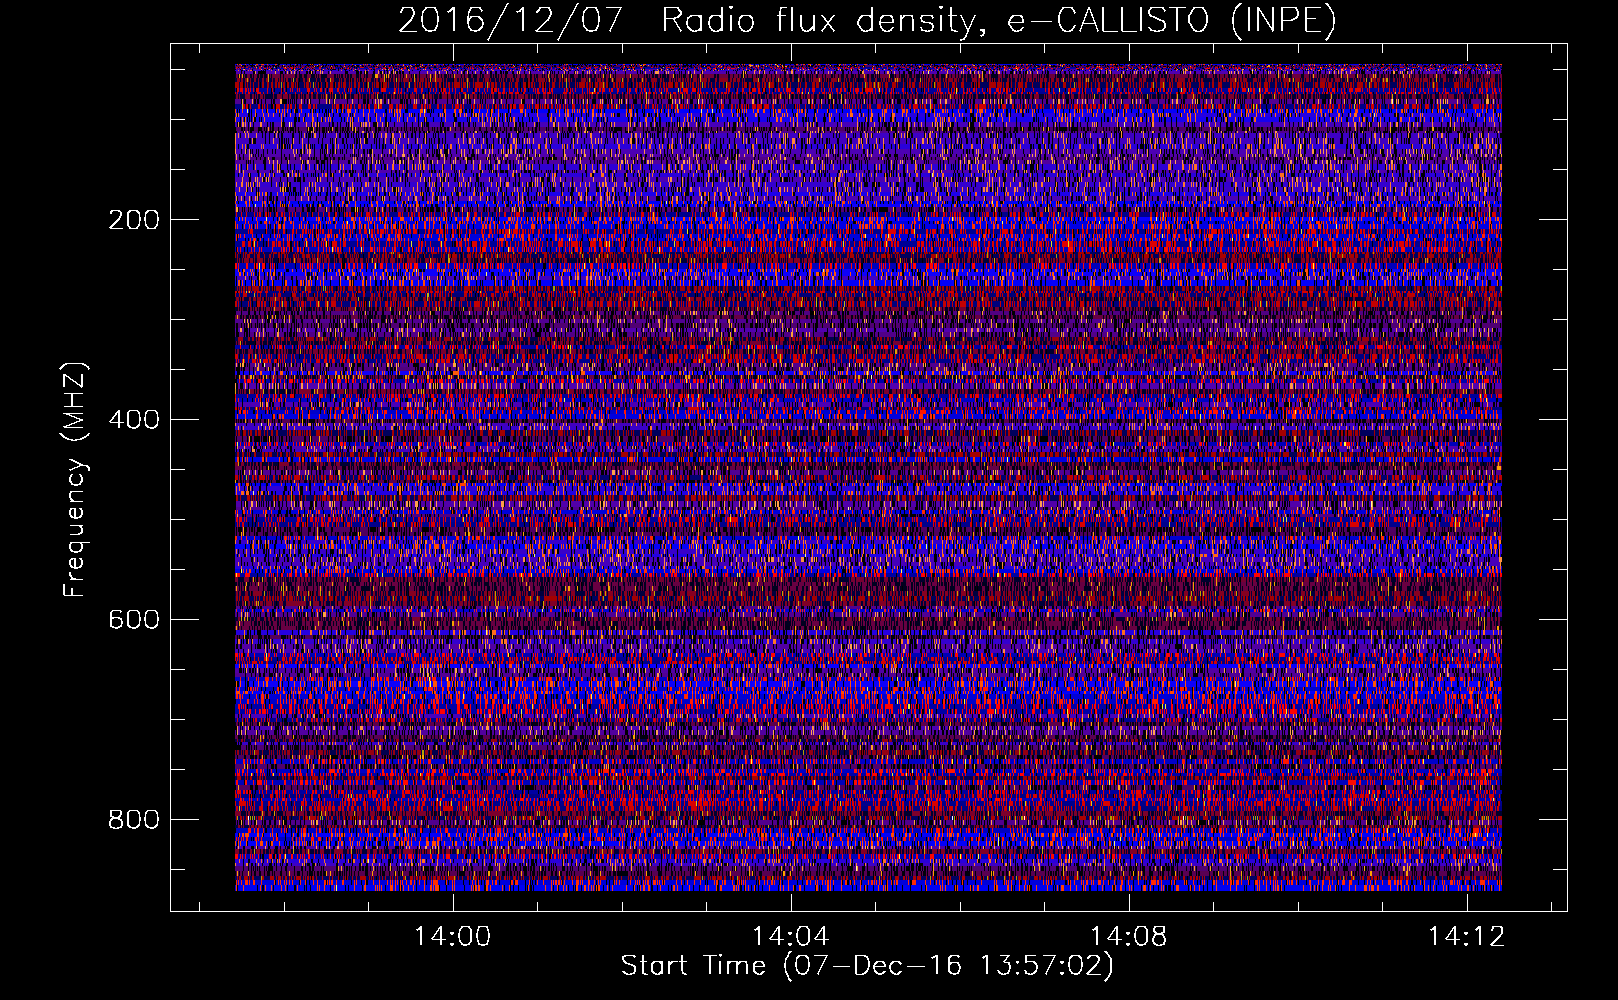Viewport: 1618px width, 1000px height.
Task: Click the 'Start Time (07-Dec-16 13:57:02)' axis label
Action: pyautogui.click(x=867, y=966)
